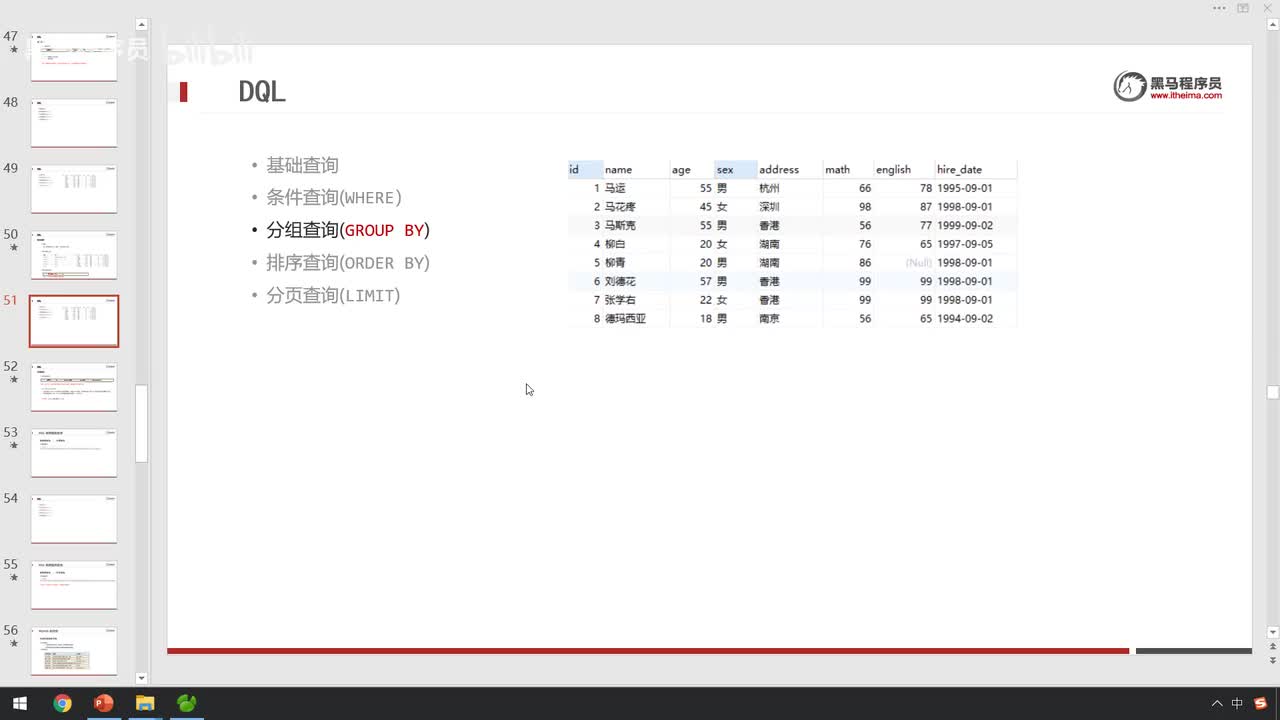
Task: Click the name cell 张学右
Action: pyautogui.click(x=620, y=300)
